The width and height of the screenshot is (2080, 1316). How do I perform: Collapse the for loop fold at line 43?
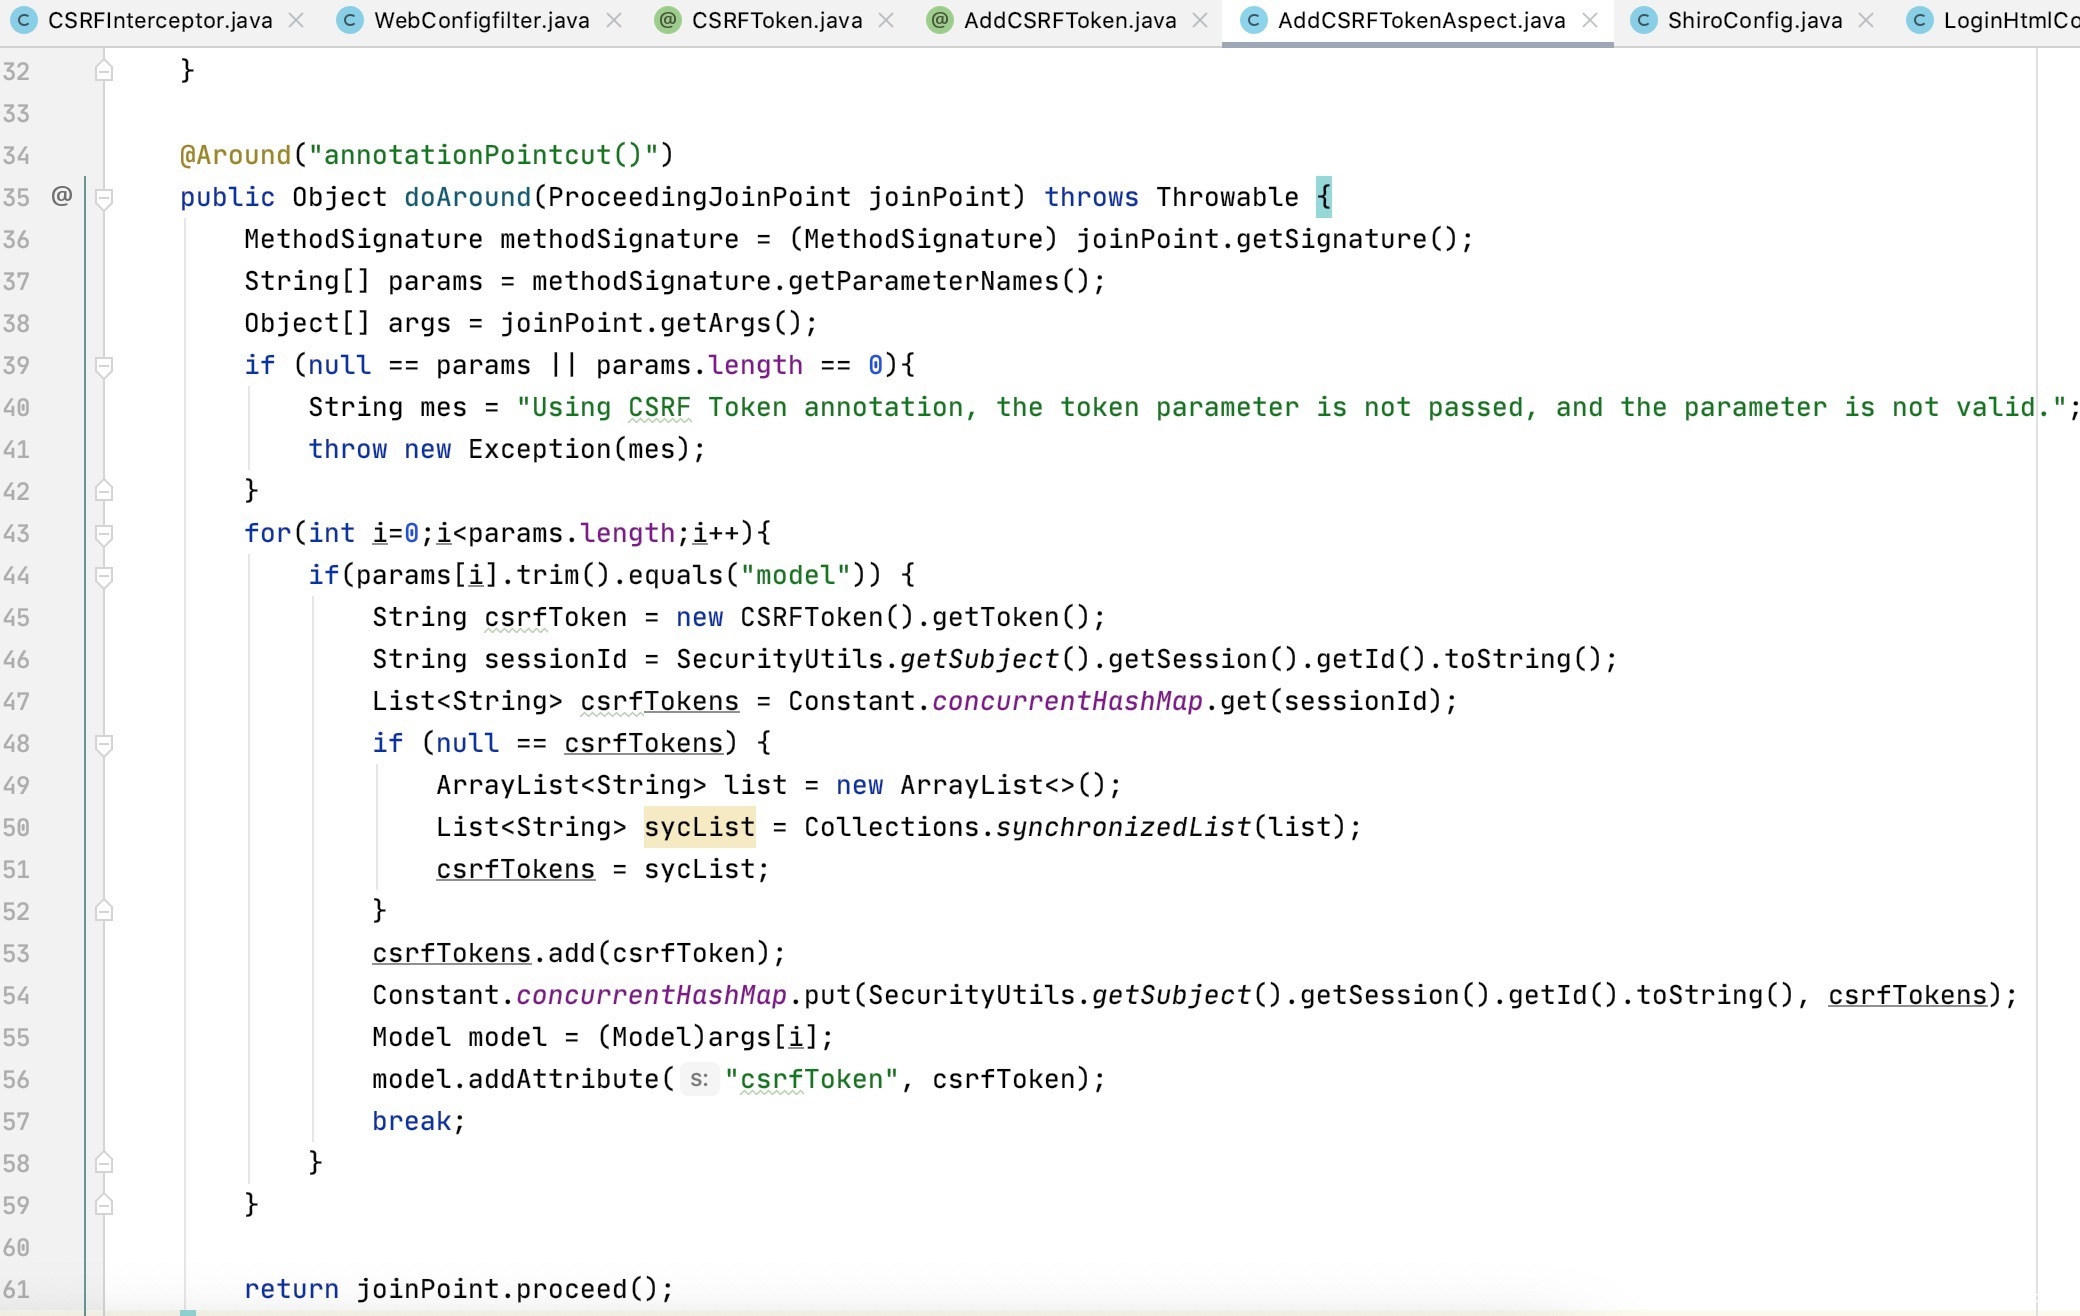click(103, 534)
